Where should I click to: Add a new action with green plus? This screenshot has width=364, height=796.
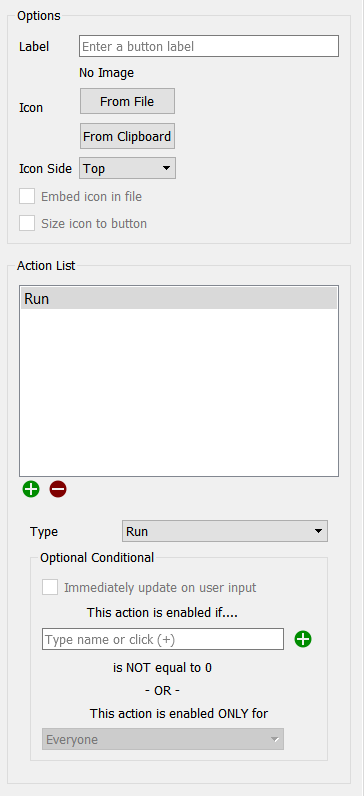click(31, 489)
